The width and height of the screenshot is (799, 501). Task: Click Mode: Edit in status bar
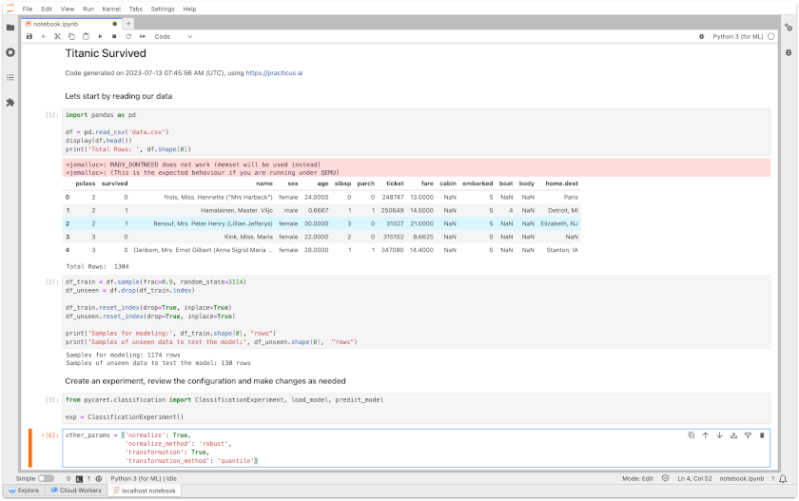[637, 479]
